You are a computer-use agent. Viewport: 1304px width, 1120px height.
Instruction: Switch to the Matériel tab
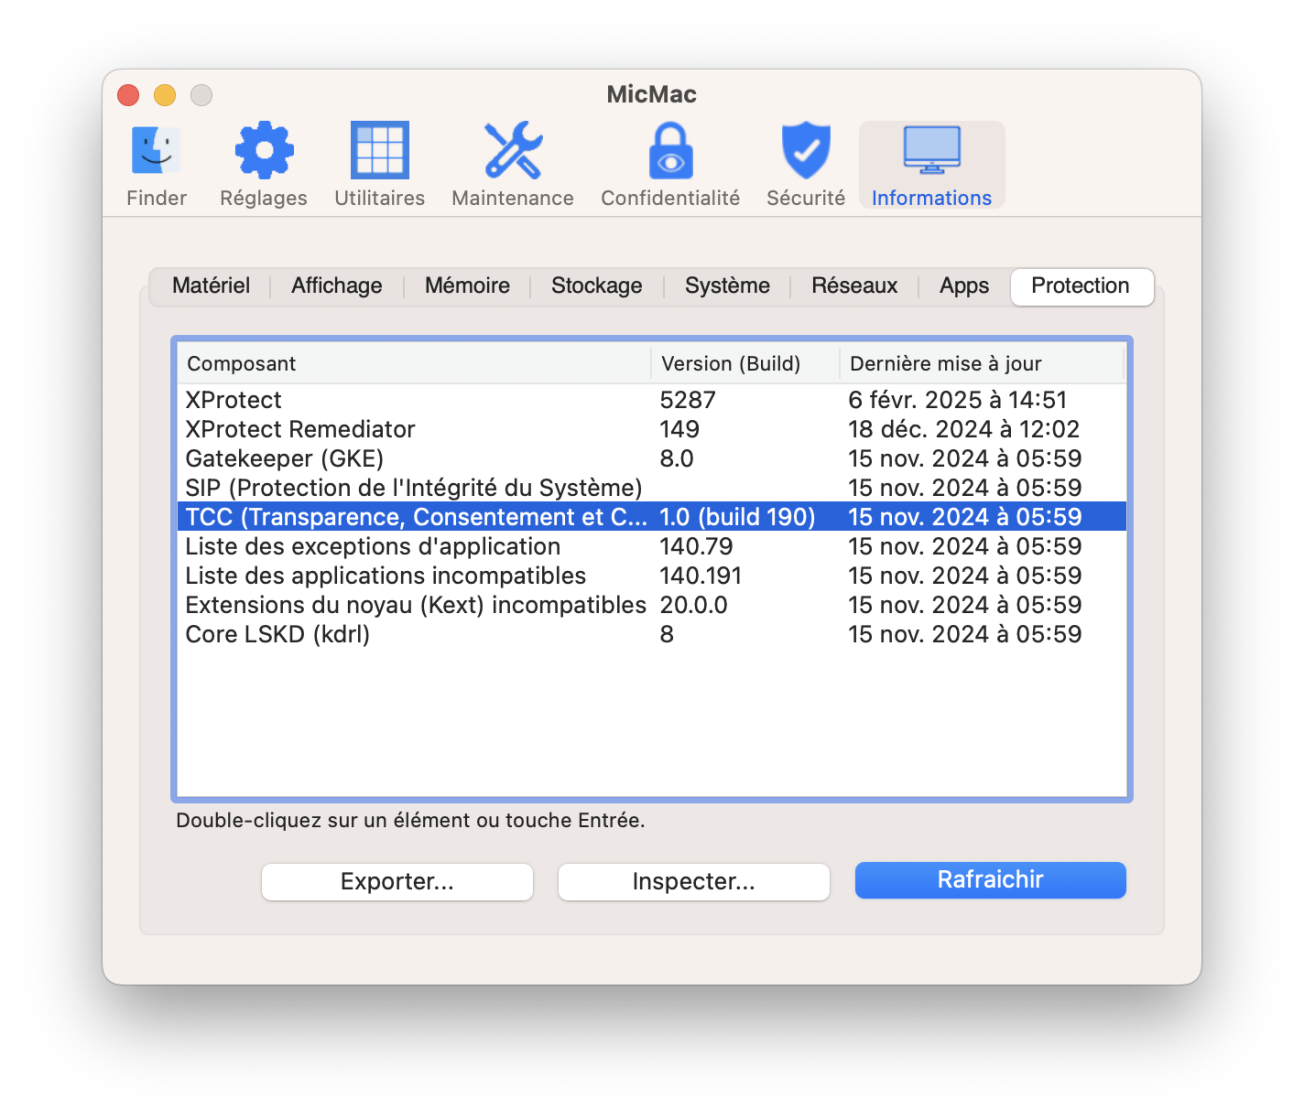pyautogui.click(x=210, y=286)
